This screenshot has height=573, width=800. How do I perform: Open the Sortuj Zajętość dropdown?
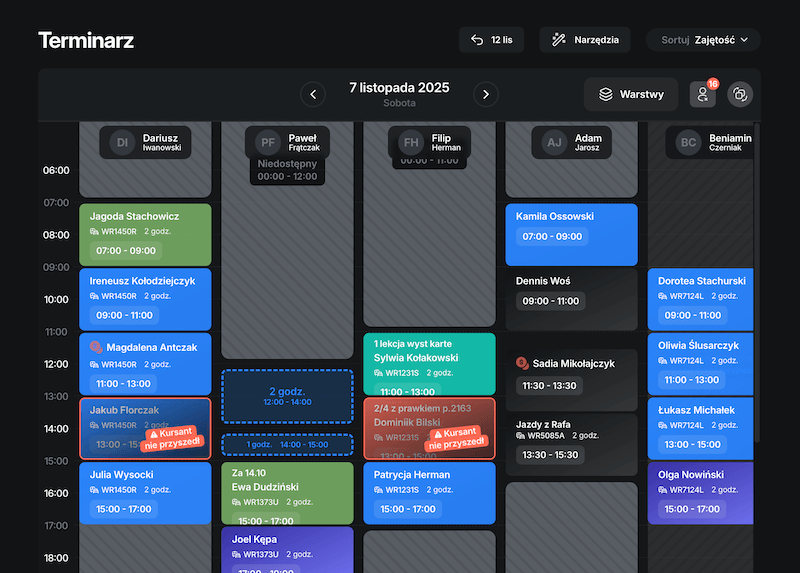tap(703, 40)
